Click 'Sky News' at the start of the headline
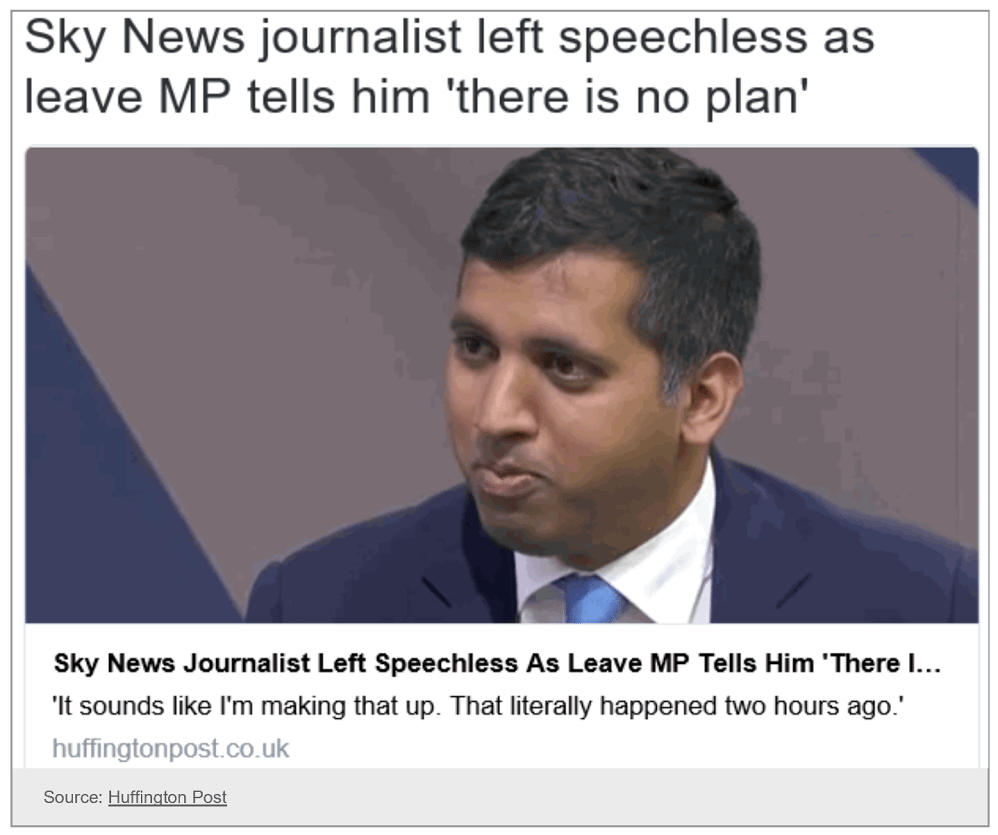Image resolution: width=998 pixels, height=835 pixels. pos(134,37)
